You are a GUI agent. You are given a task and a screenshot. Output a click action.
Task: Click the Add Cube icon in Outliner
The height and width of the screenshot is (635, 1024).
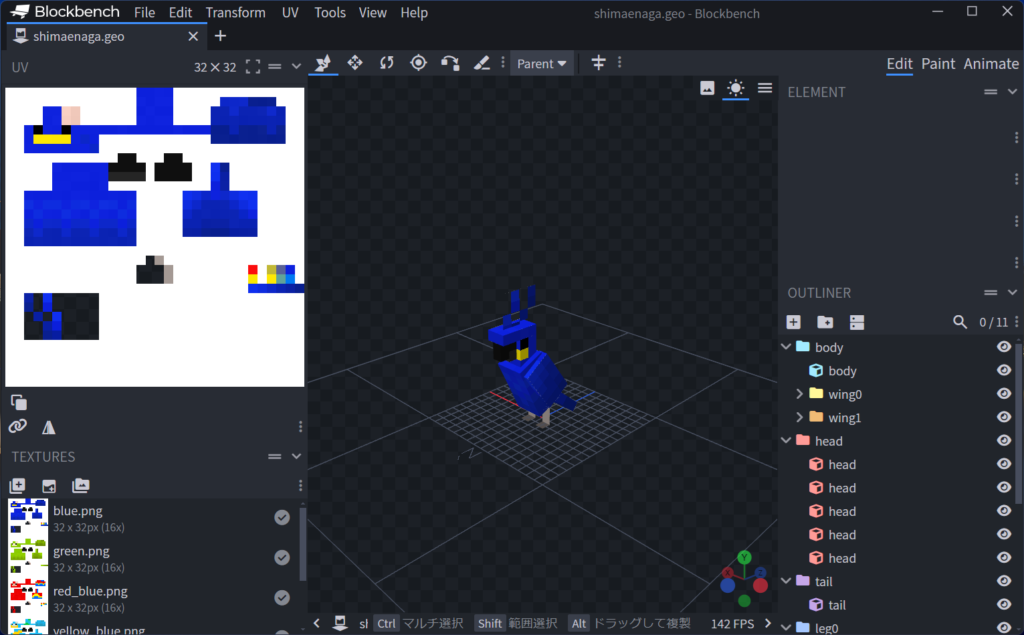coord(793,322)
